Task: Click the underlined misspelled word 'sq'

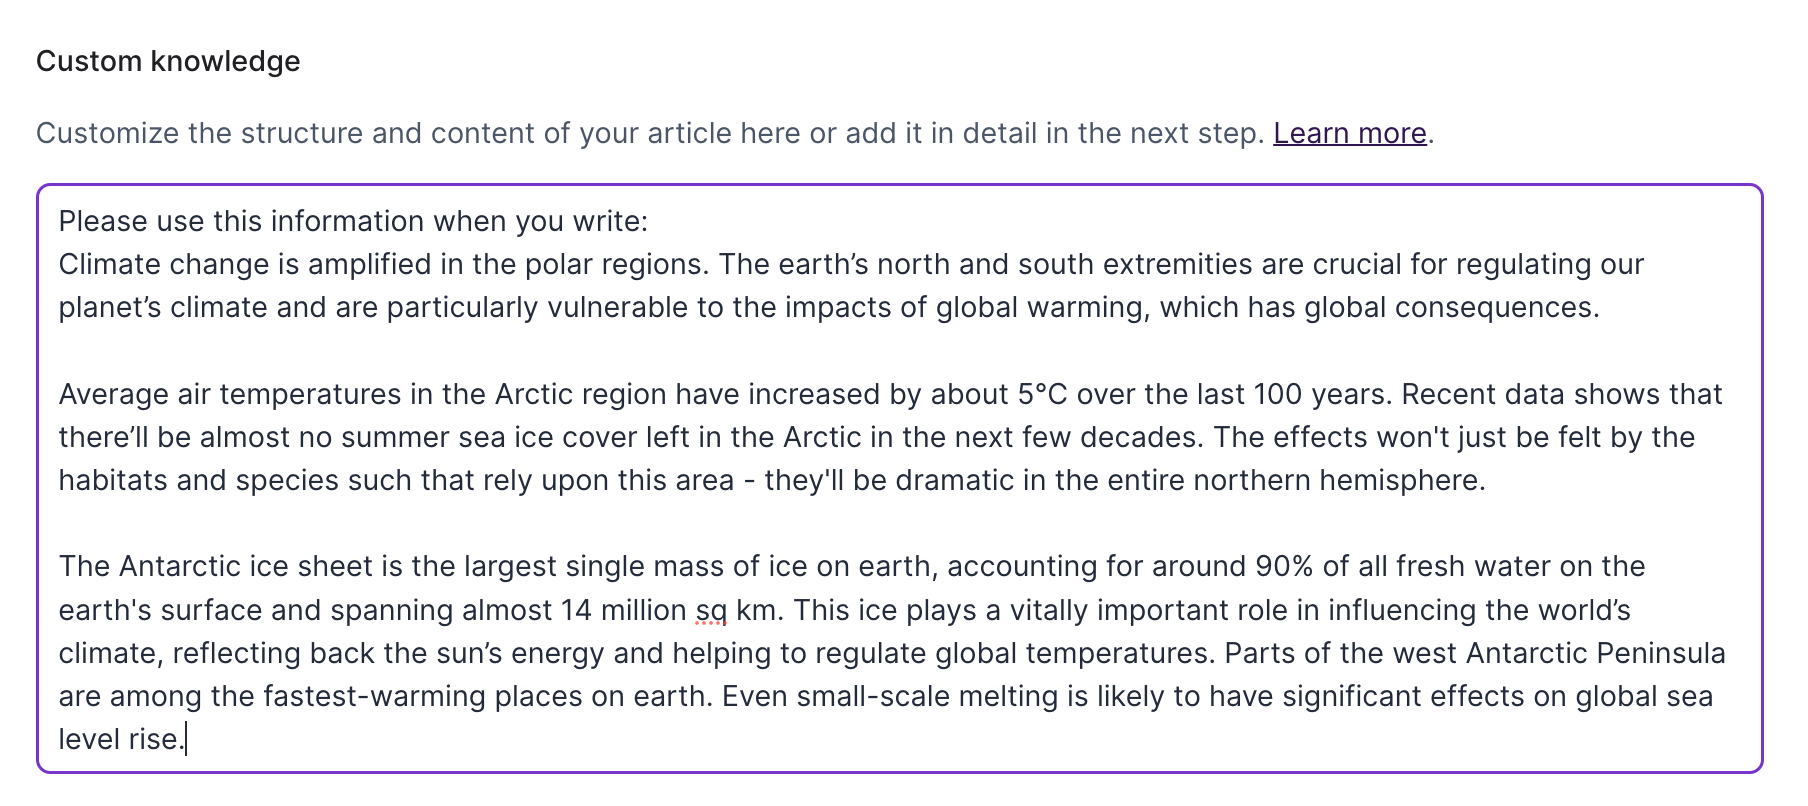Action: click(x=711, y=610)
